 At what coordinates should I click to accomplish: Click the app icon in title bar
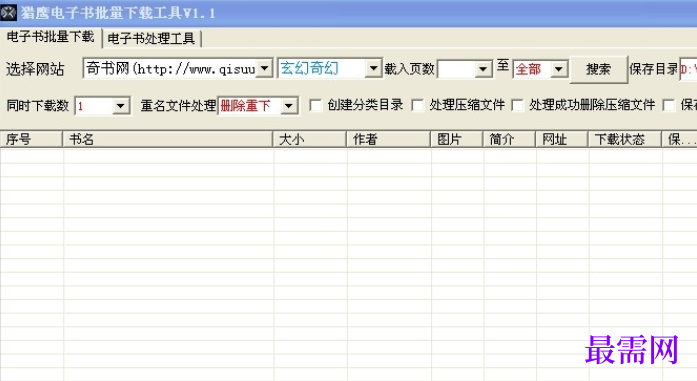(x=8, y=12)
